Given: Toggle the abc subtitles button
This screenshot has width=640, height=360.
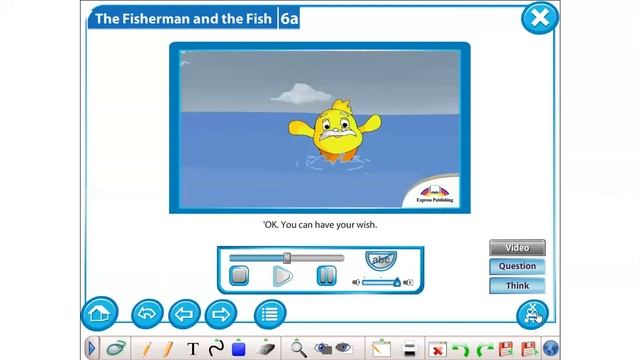Looking at the screenshot, I should pyautogui.click(x=381, y=260).
